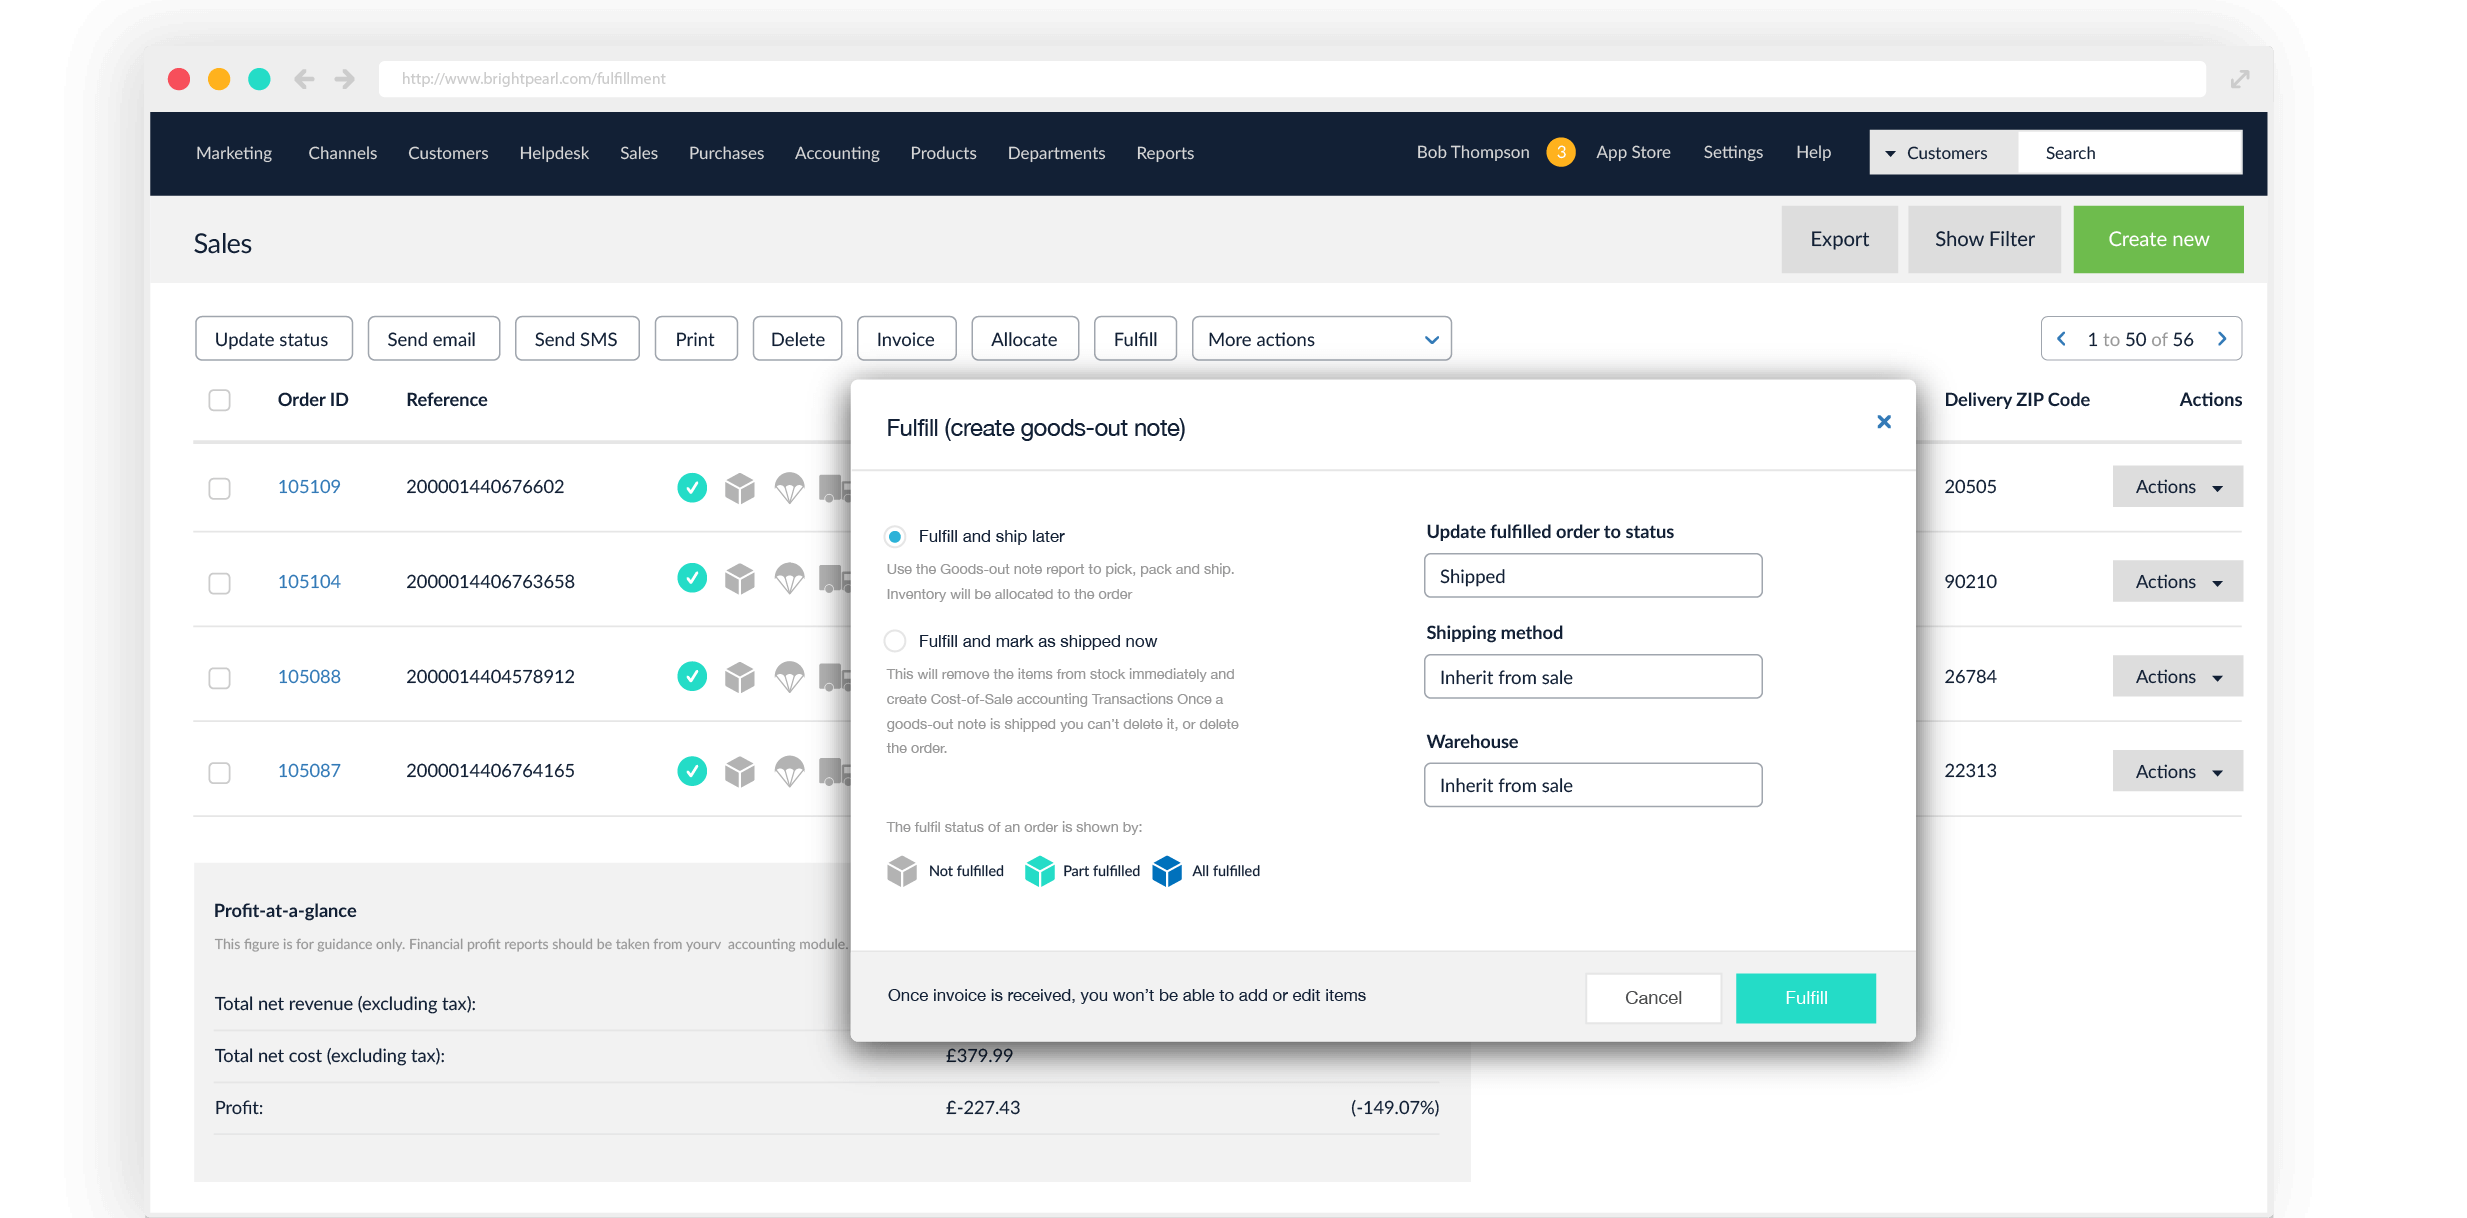This screenshot has width=2467, height=1218.
Task: Tick the checkbox for order 105104
Action: click(219, 583)
